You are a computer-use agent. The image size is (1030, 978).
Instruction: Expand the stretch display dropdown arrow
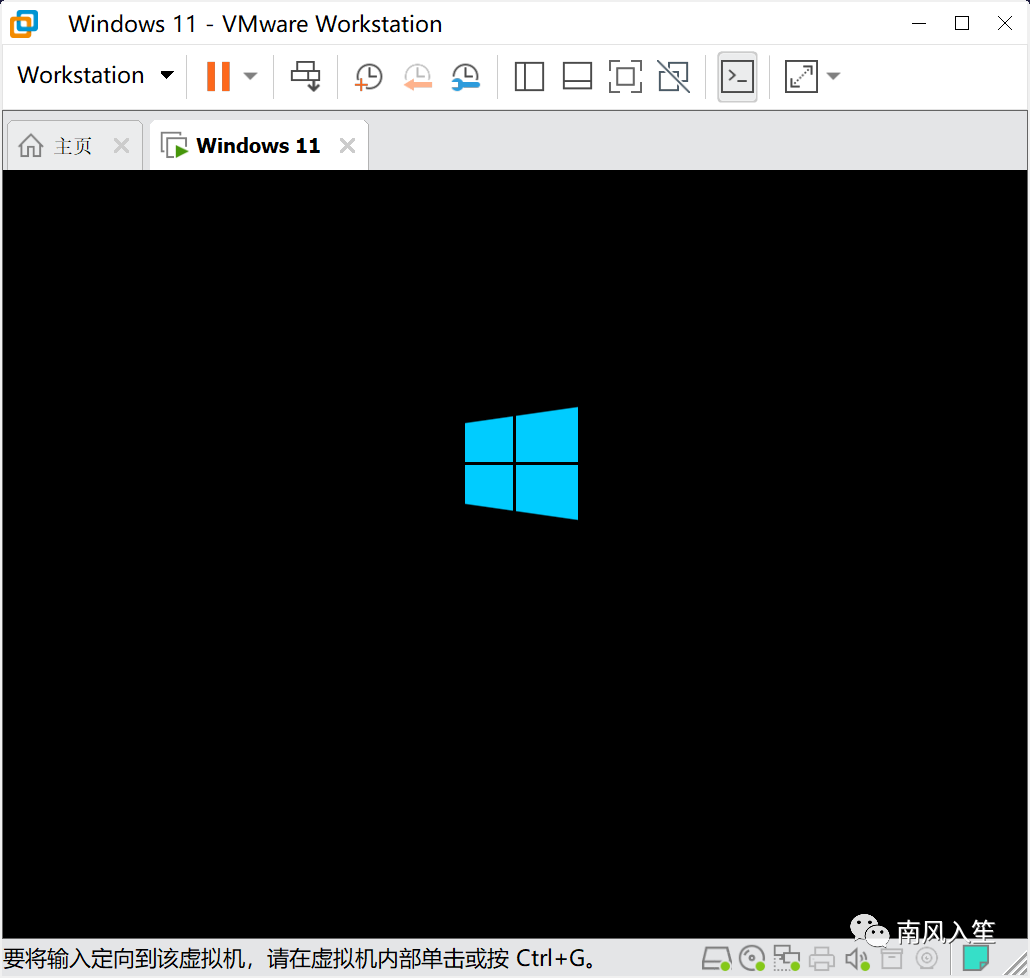click(833, 76)
